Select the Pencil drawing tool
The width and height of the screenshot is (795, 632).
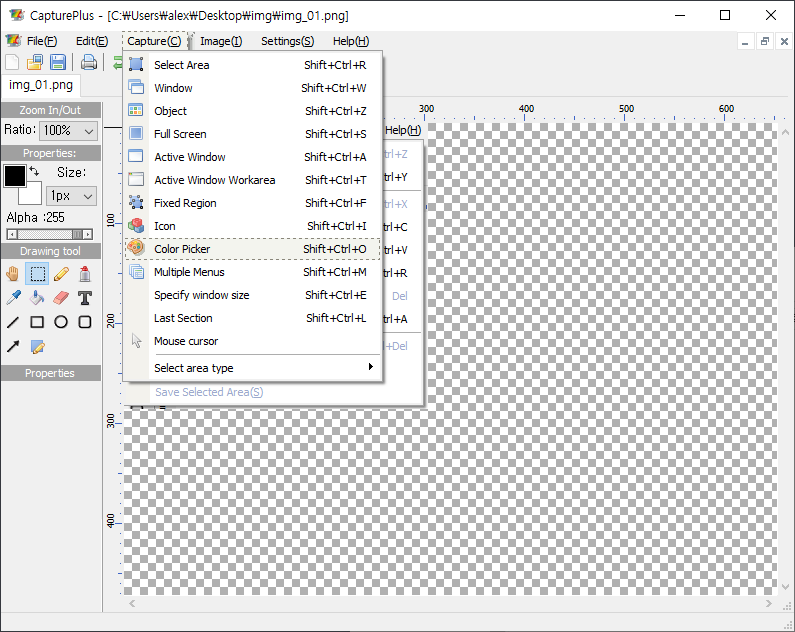pos(61,273)
